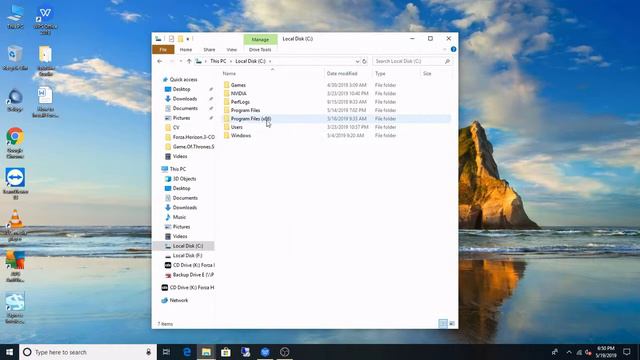640x360 pixels.
Task: Select the Games folder
Action: click(238, 85)
